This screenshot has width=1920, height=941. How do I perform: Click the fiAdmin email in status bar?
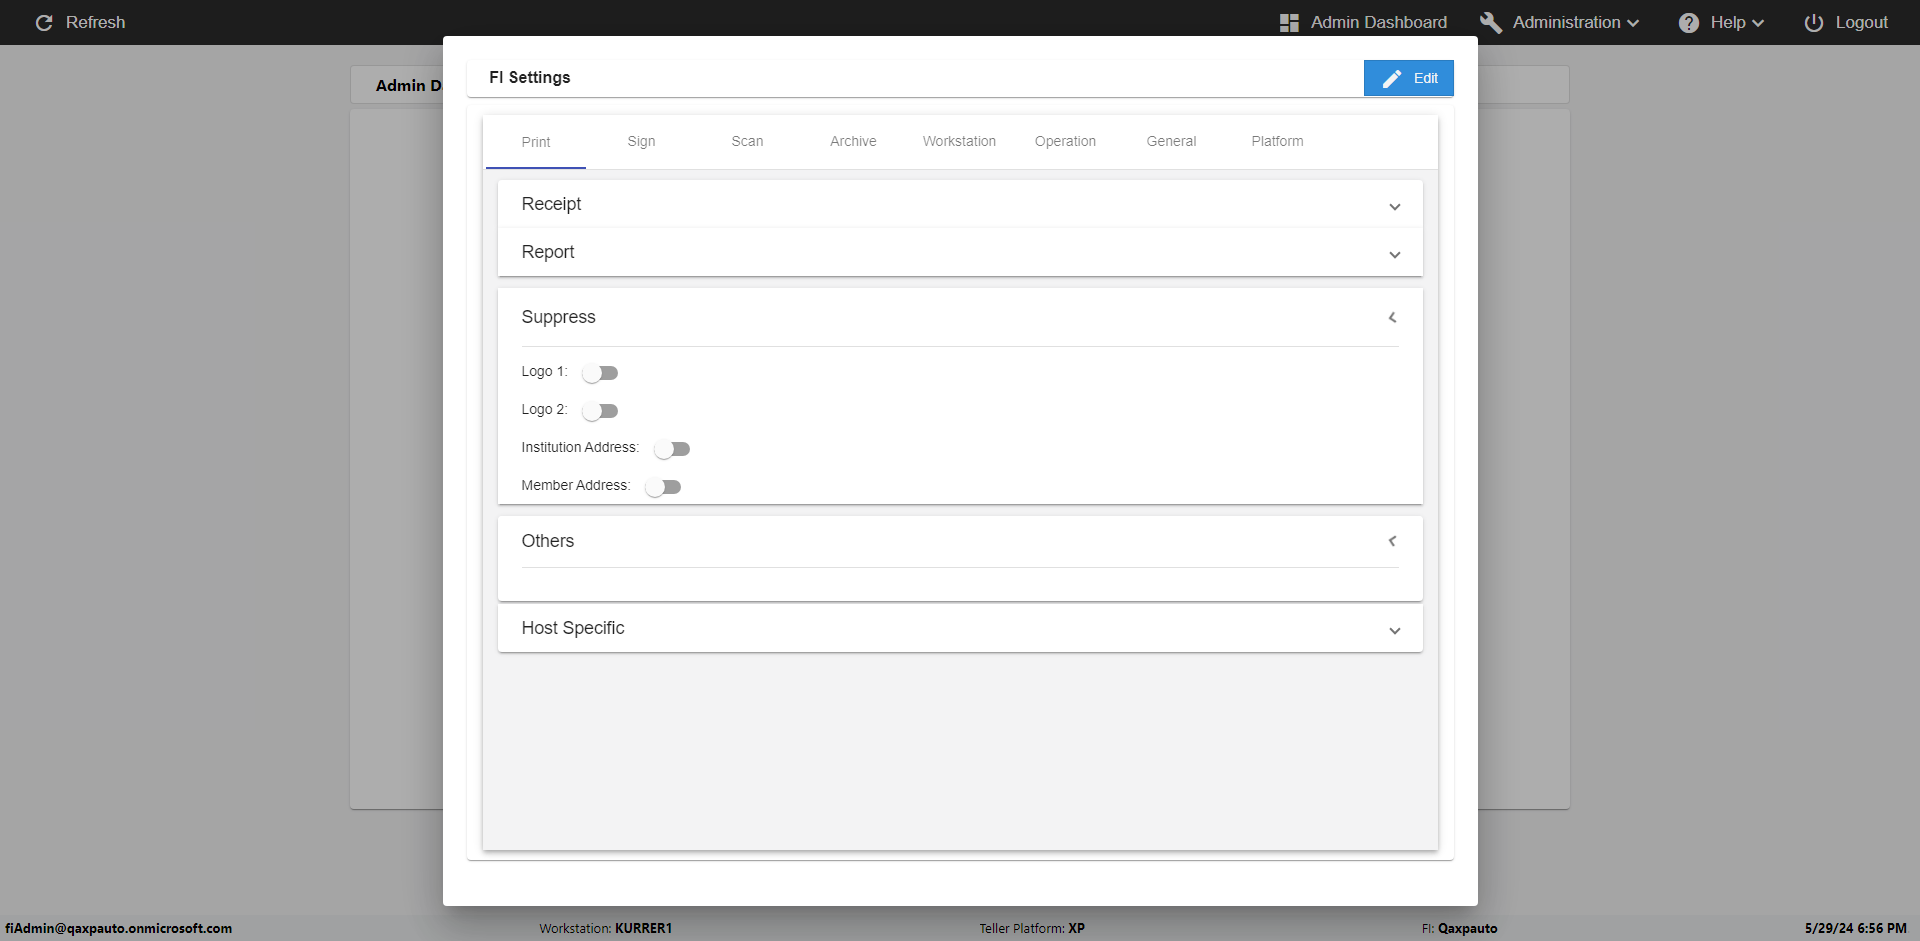tap(118, 928)
